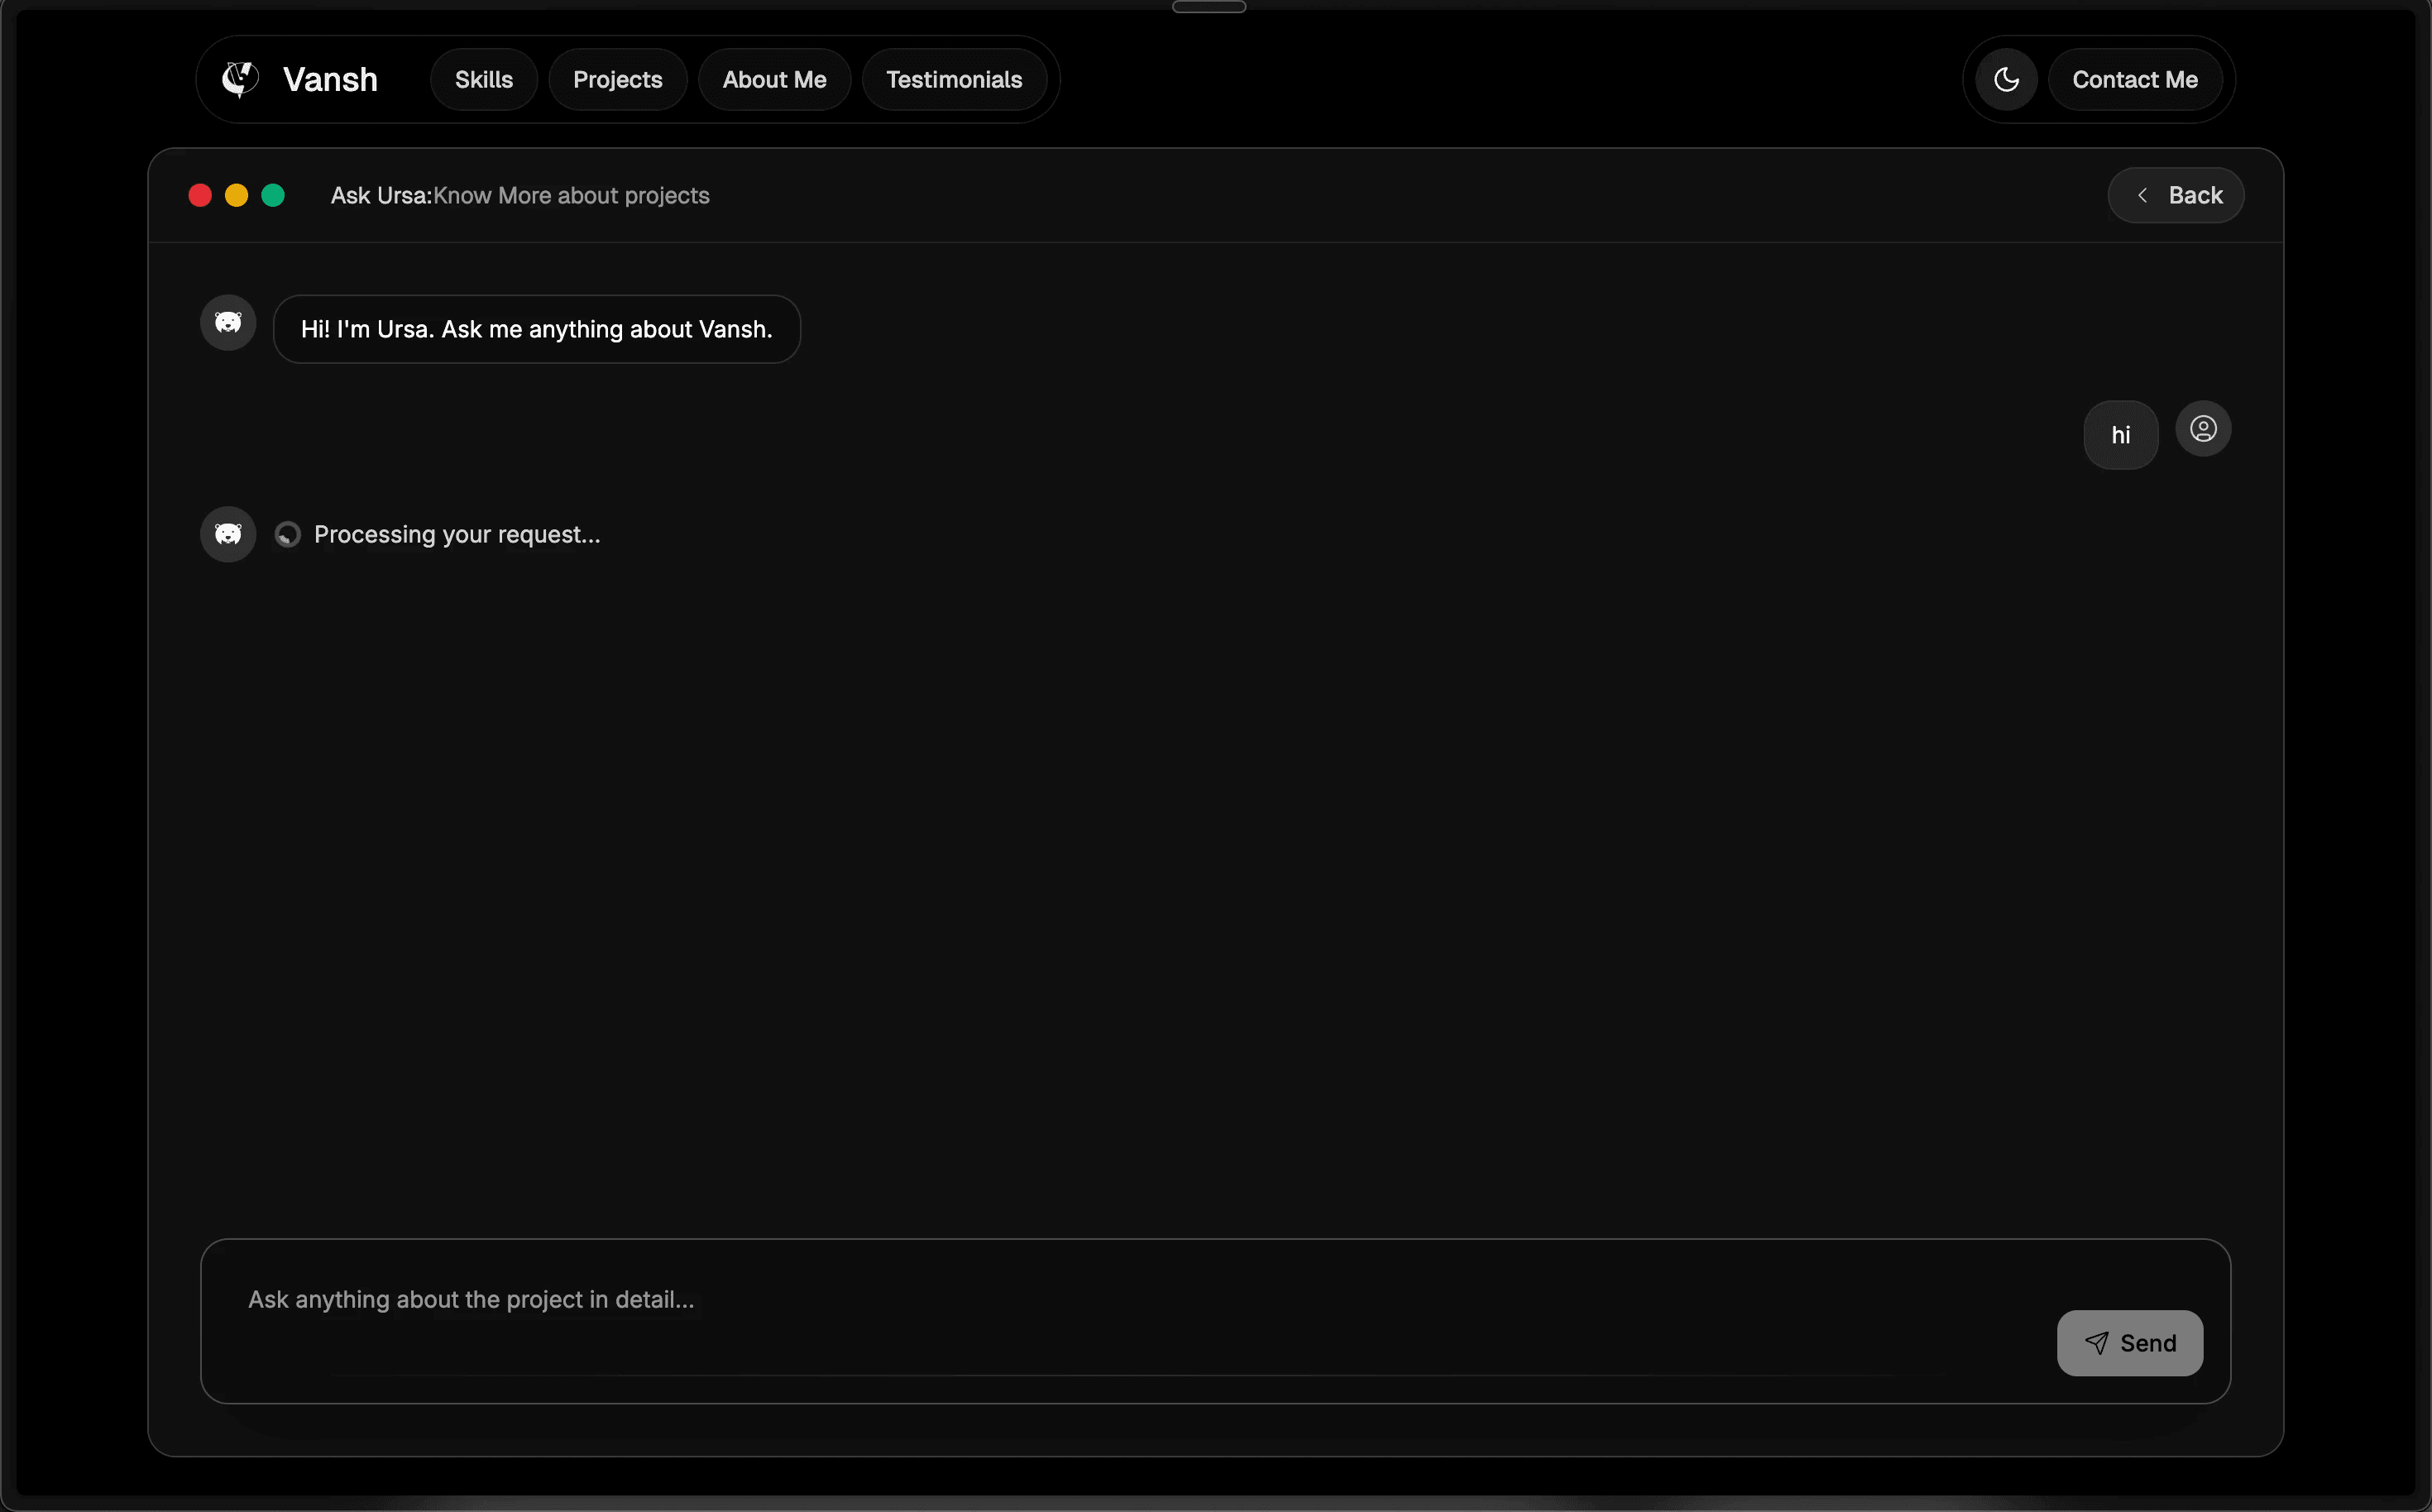Viewport: 2432px width, 1512px height.
Task: Open About Me section
Action: coord(774,79)
